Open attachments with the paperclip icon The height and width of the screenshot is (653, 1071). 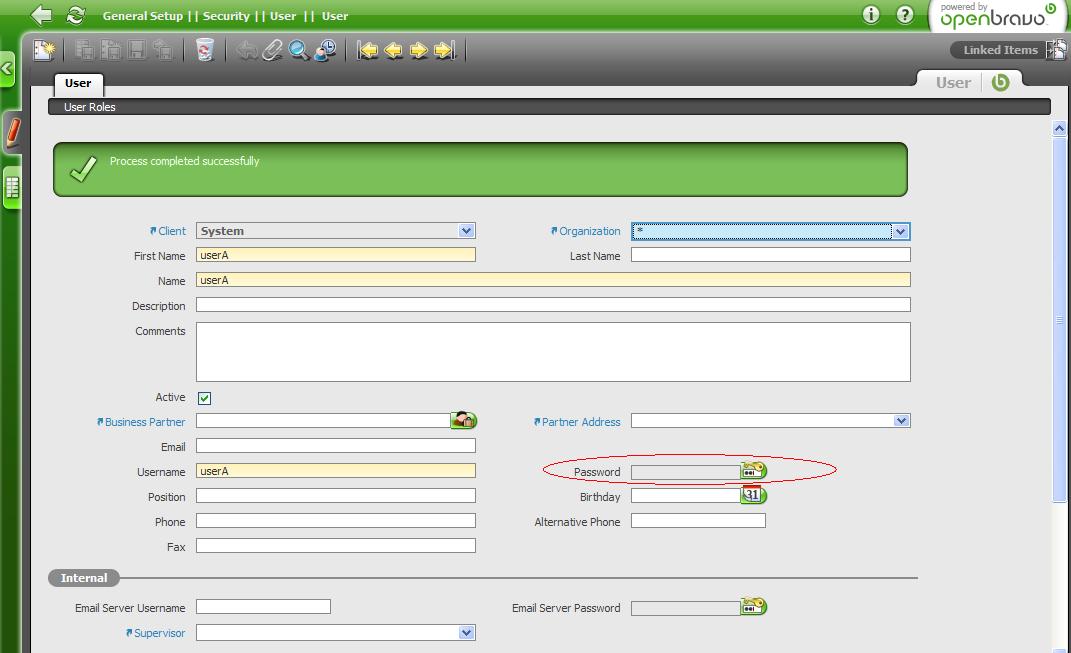(272, 50)
